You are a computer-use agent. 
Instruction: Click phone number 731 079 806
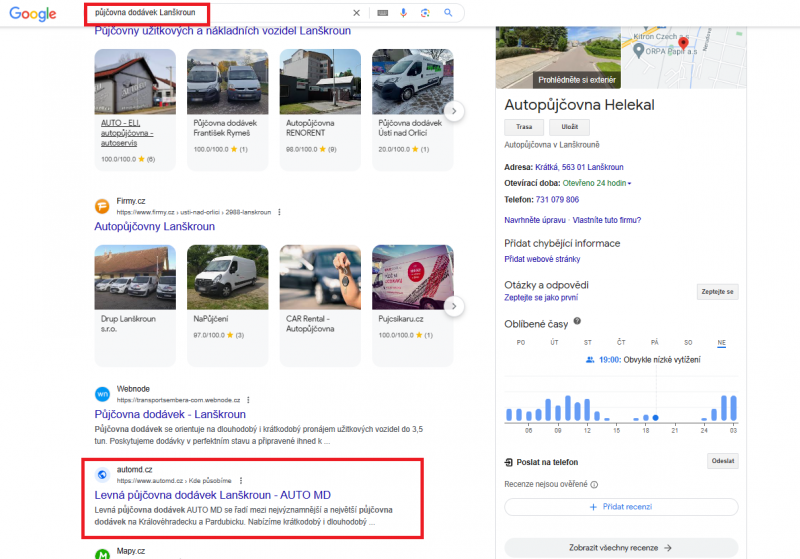(x=557, y=200)
